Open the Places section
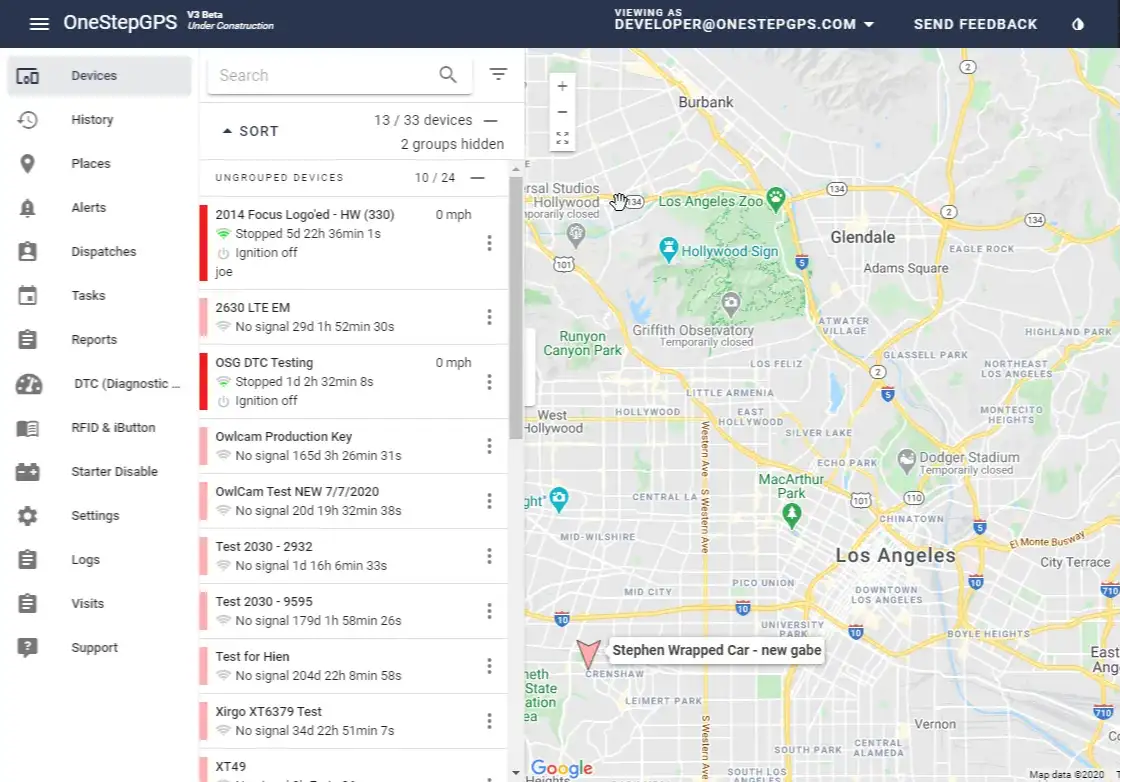 (91, 163)
